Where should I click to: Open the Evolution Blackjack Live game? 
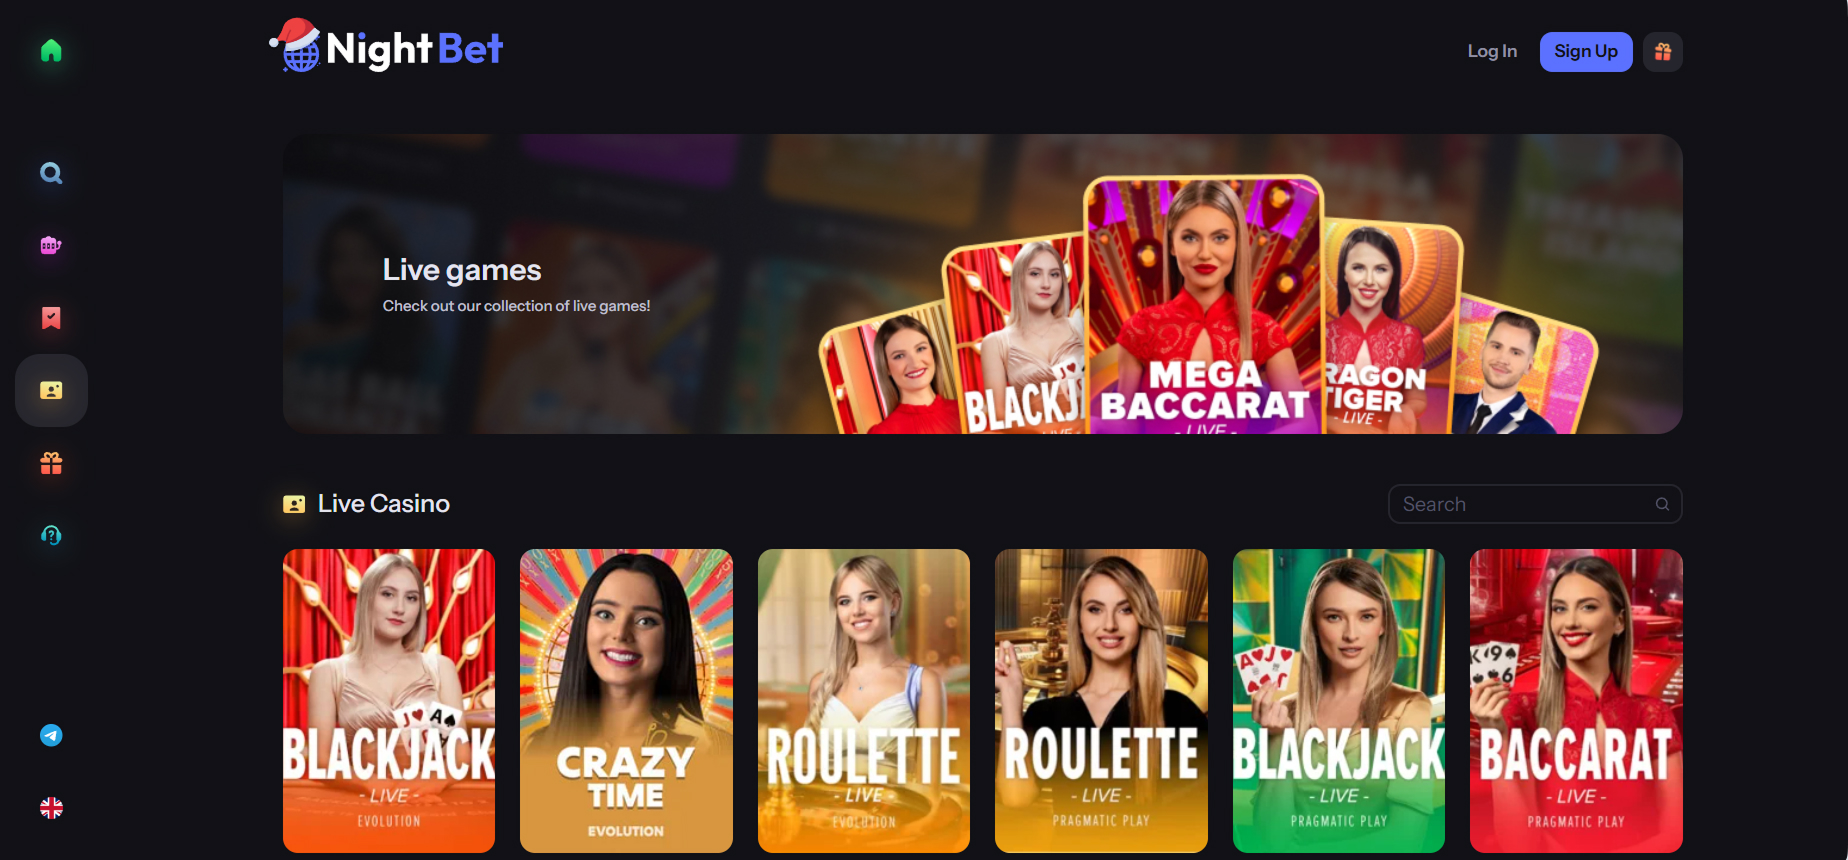[x=389, y=701]
